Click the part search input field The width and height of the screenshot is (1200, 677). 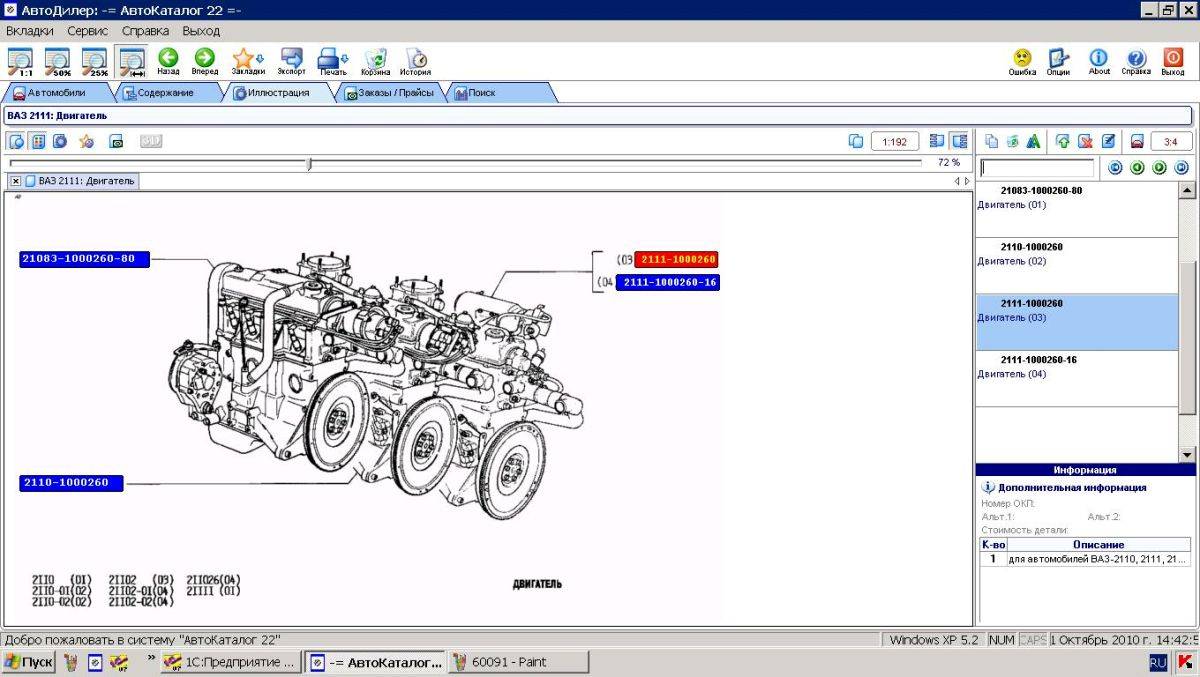[x=1037, y=168]
